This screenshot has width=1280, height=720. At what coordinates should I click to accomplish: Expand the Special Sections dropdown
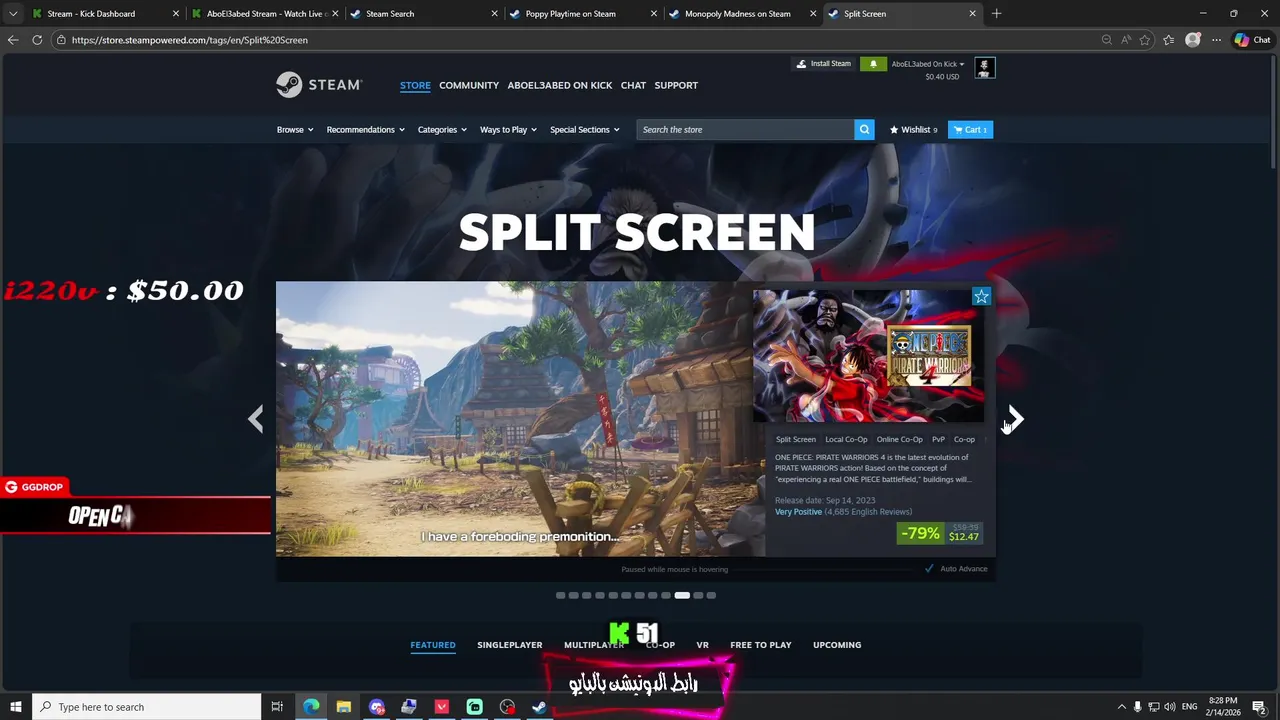585,130
